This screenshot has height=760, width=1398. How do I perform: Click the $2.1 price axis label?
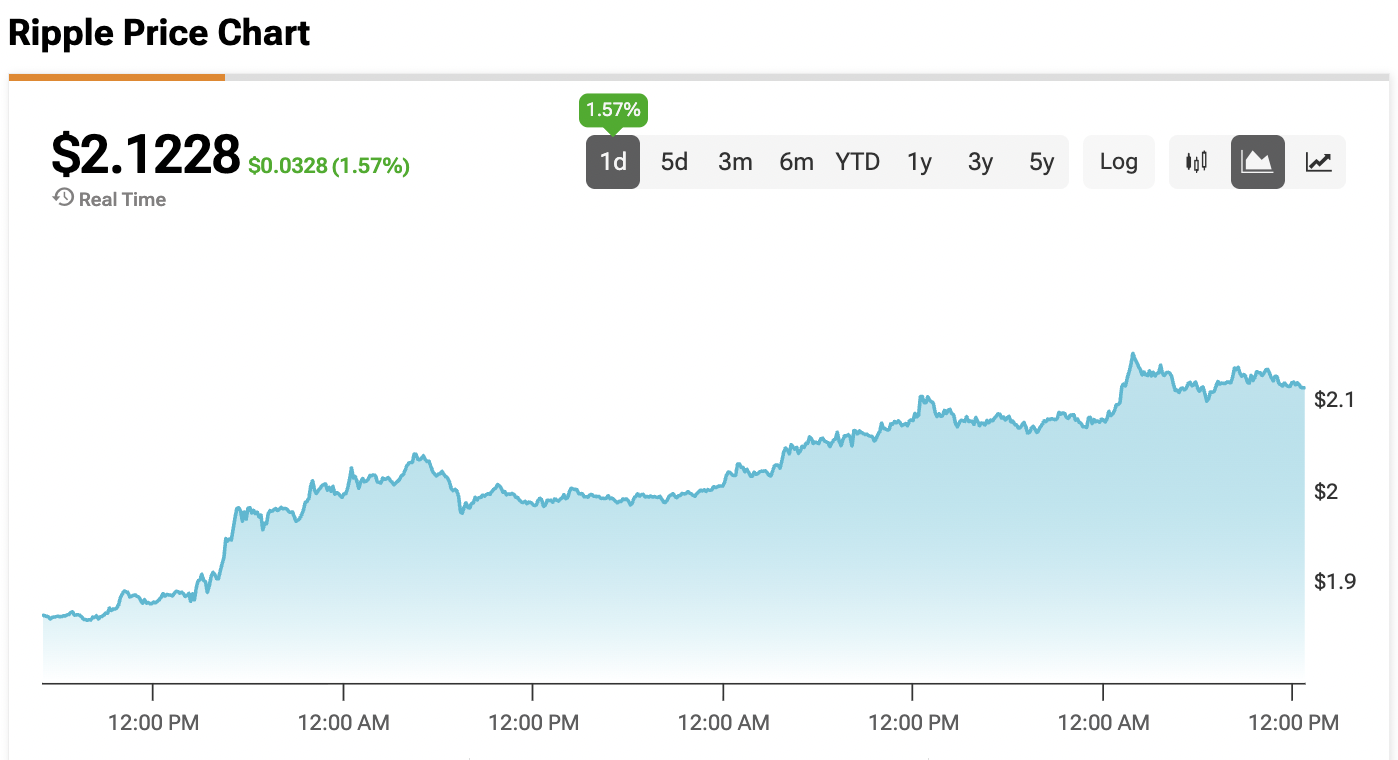(1335, 400)
